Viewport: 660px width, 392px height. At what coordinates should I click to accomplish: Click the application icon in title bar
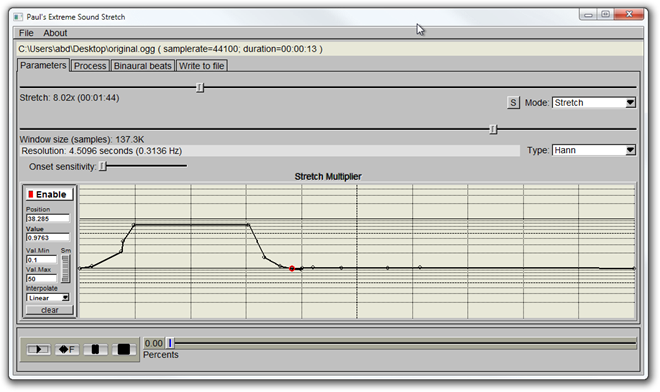[x=18, y=17]
